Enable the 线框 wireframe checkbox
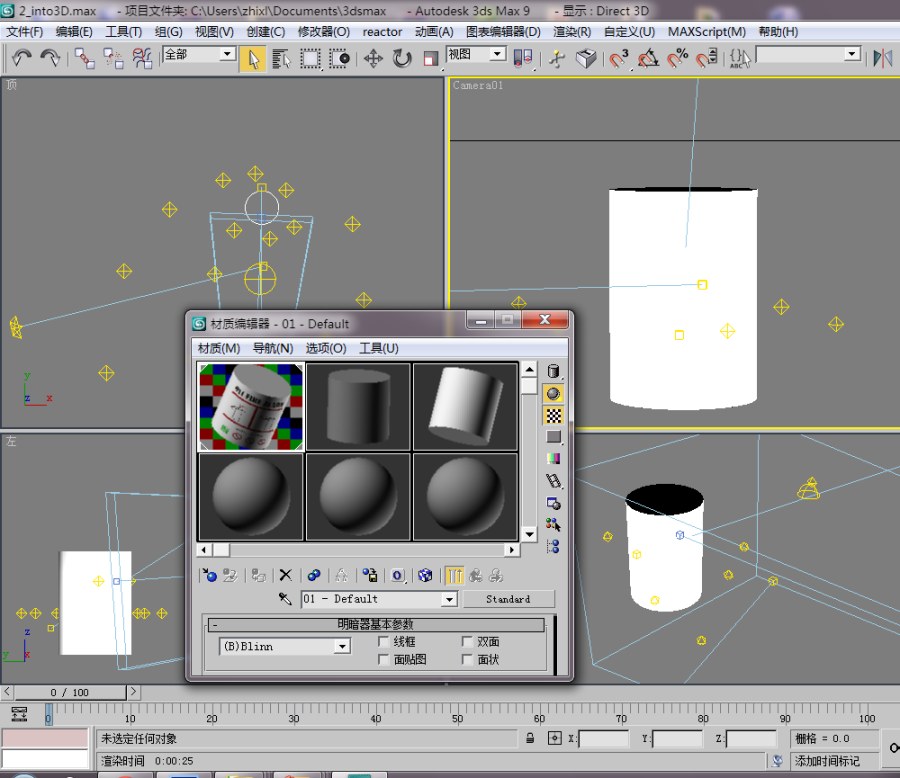Viewport: 900px width, 778px height. coord(384,642)
